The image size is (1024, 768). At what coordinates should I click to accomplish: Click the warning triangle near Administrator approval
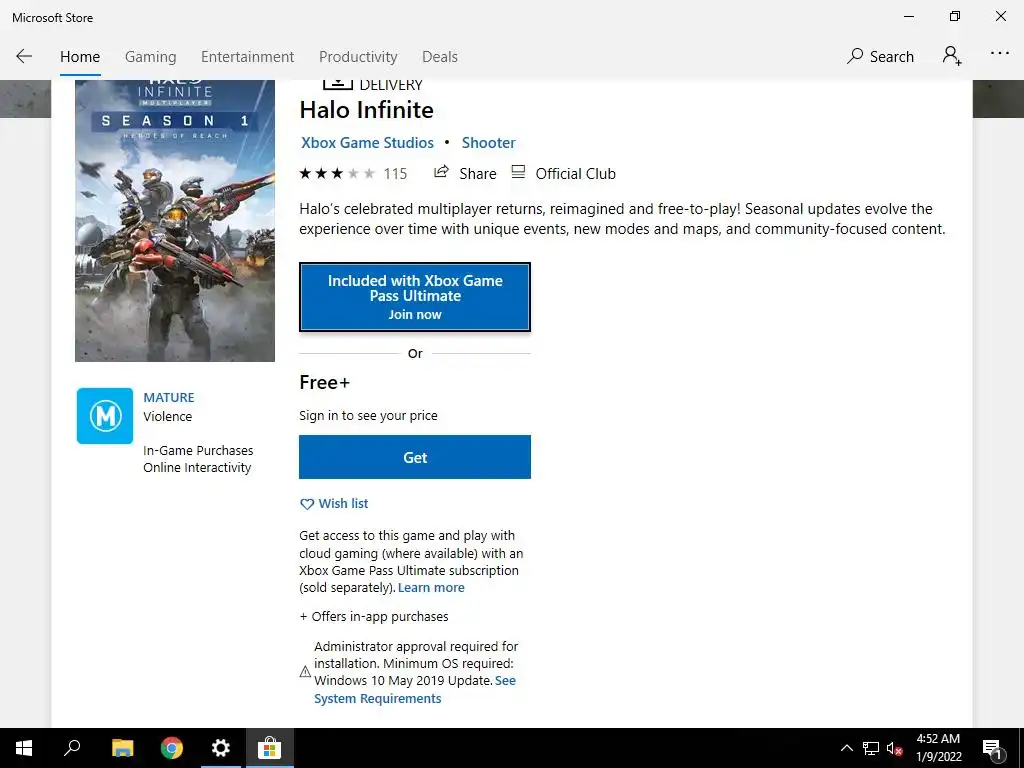click(x=305, y=671)
